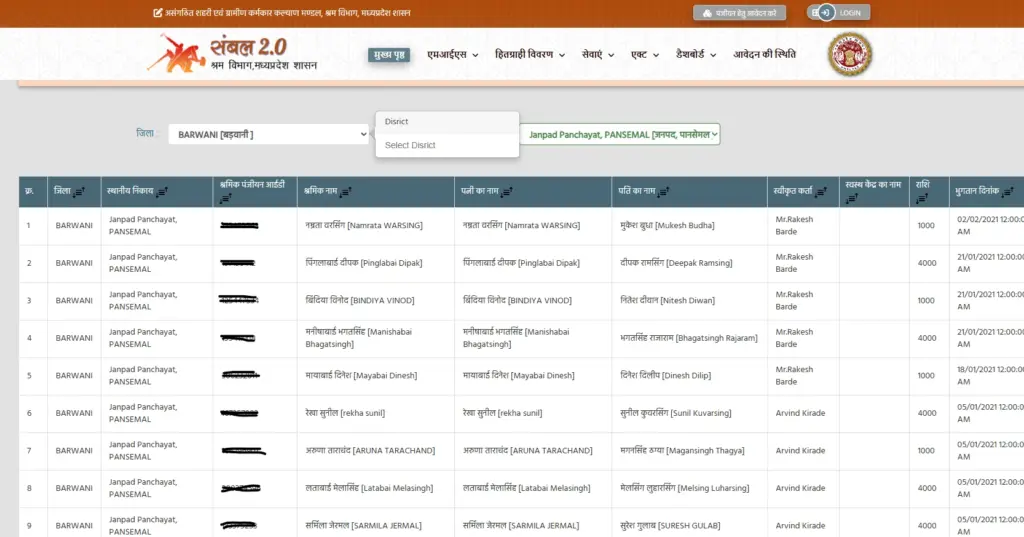The width and height of the screenshot is (1024, 537).
Task: Select worker name Latabai Melasingh cell
Action: pos(376,488)
